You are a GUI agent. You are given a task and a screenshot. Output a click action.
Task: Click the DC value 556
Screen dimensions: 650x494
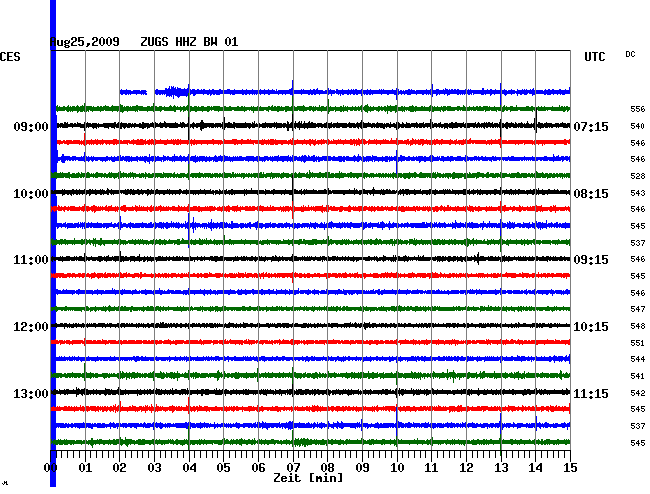[638, 109]
